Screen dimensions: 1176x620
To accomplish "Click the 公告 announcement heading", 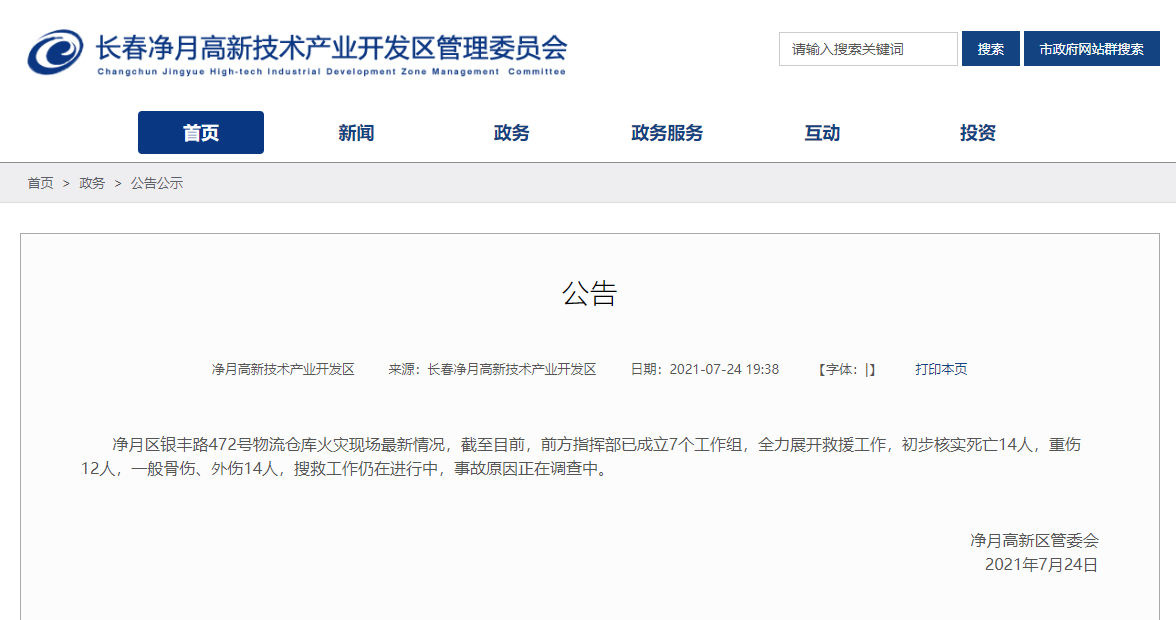I will [589, 293].
